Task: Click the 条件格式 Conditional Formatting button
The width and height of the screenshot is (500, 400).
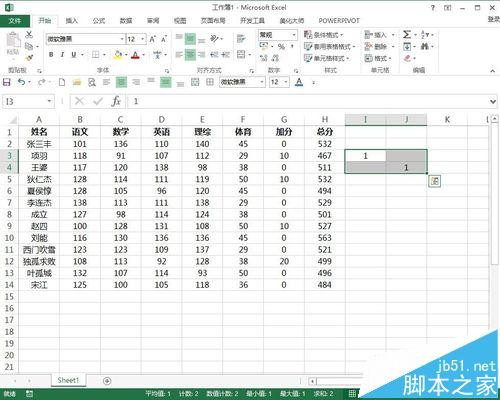Action: pyautogui.click(x=324, y=35)
